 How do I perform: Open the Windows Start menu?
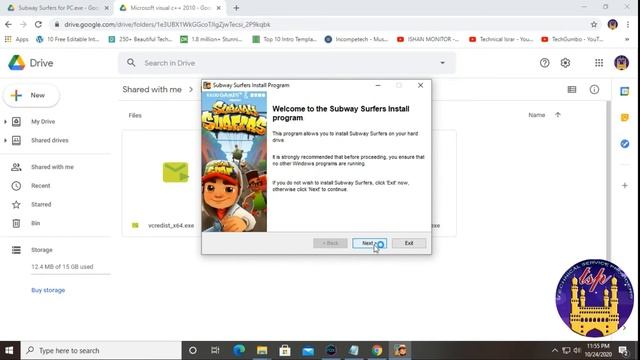(x=9, y=350)
